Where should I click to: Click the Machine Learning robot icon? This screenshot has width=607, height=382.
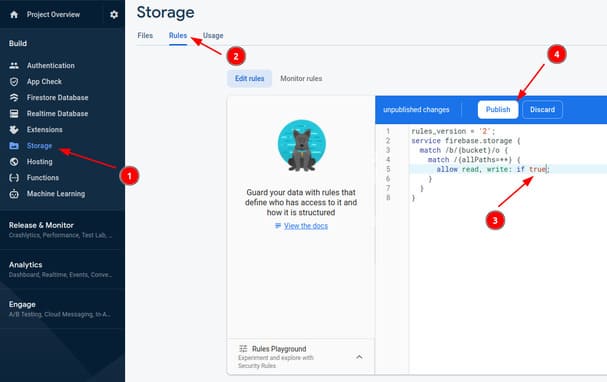tap(14, 194)
